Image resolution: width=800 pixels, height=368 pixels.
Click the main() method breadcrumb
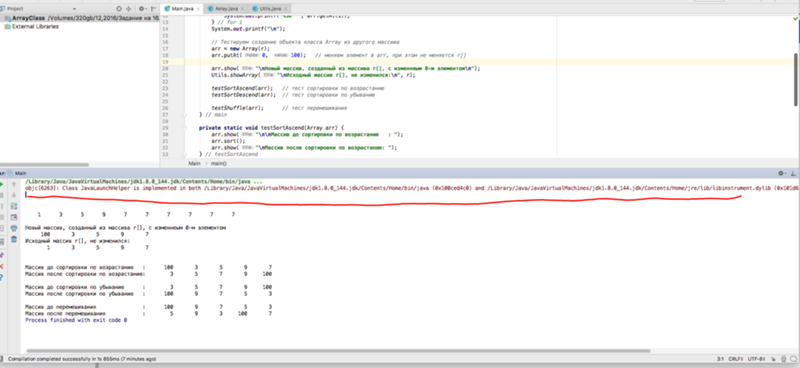218,163
